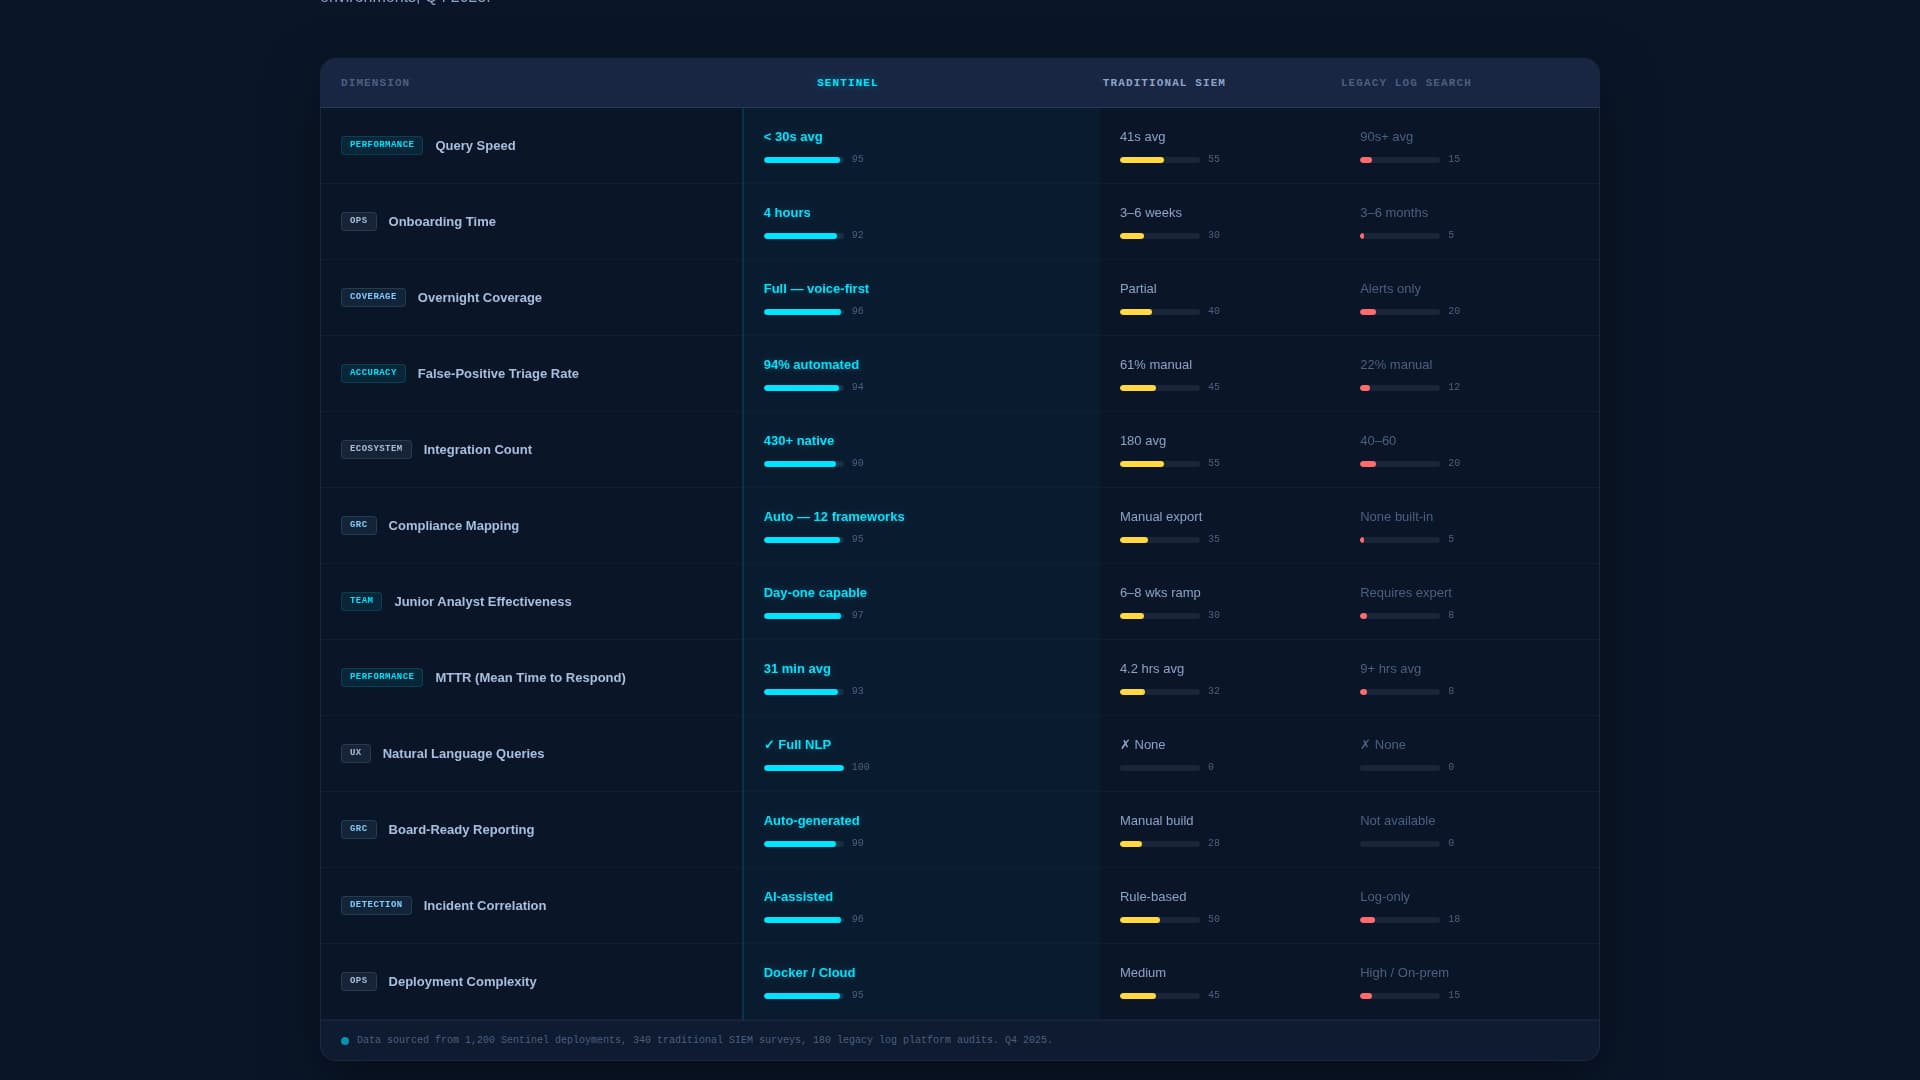Click the '4 hours' Sentinel value

click(787, 213)
